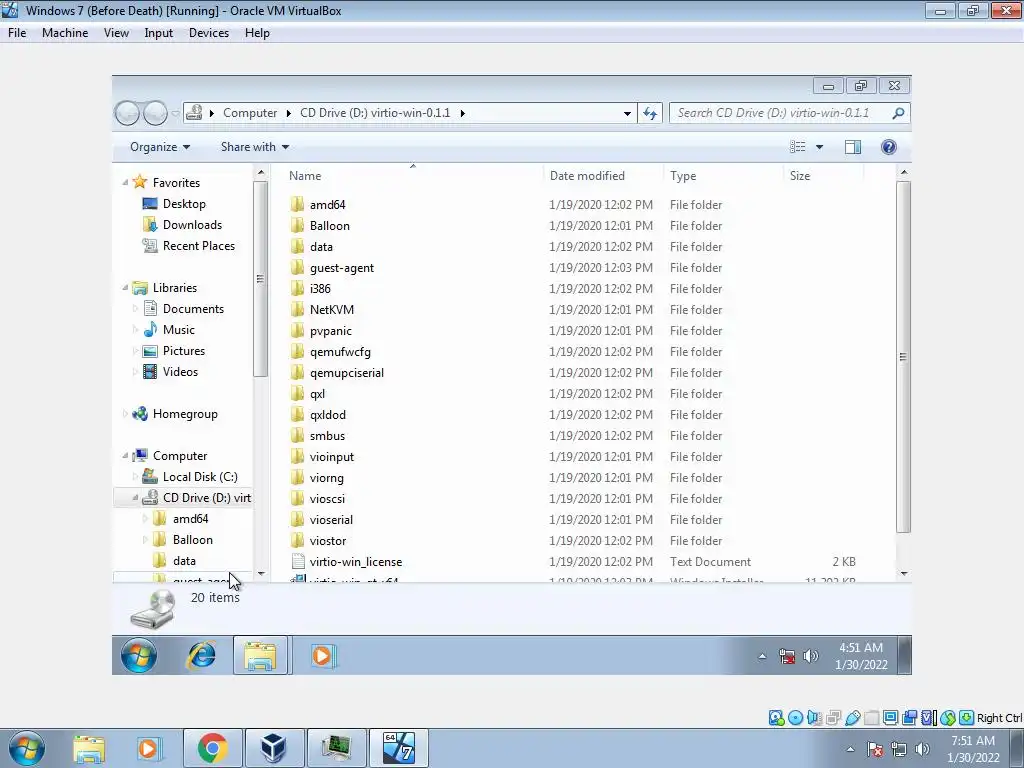Click the Explorer Back navigation arrow
This screenshot has width=1024, height=768.
click(127, 113)
